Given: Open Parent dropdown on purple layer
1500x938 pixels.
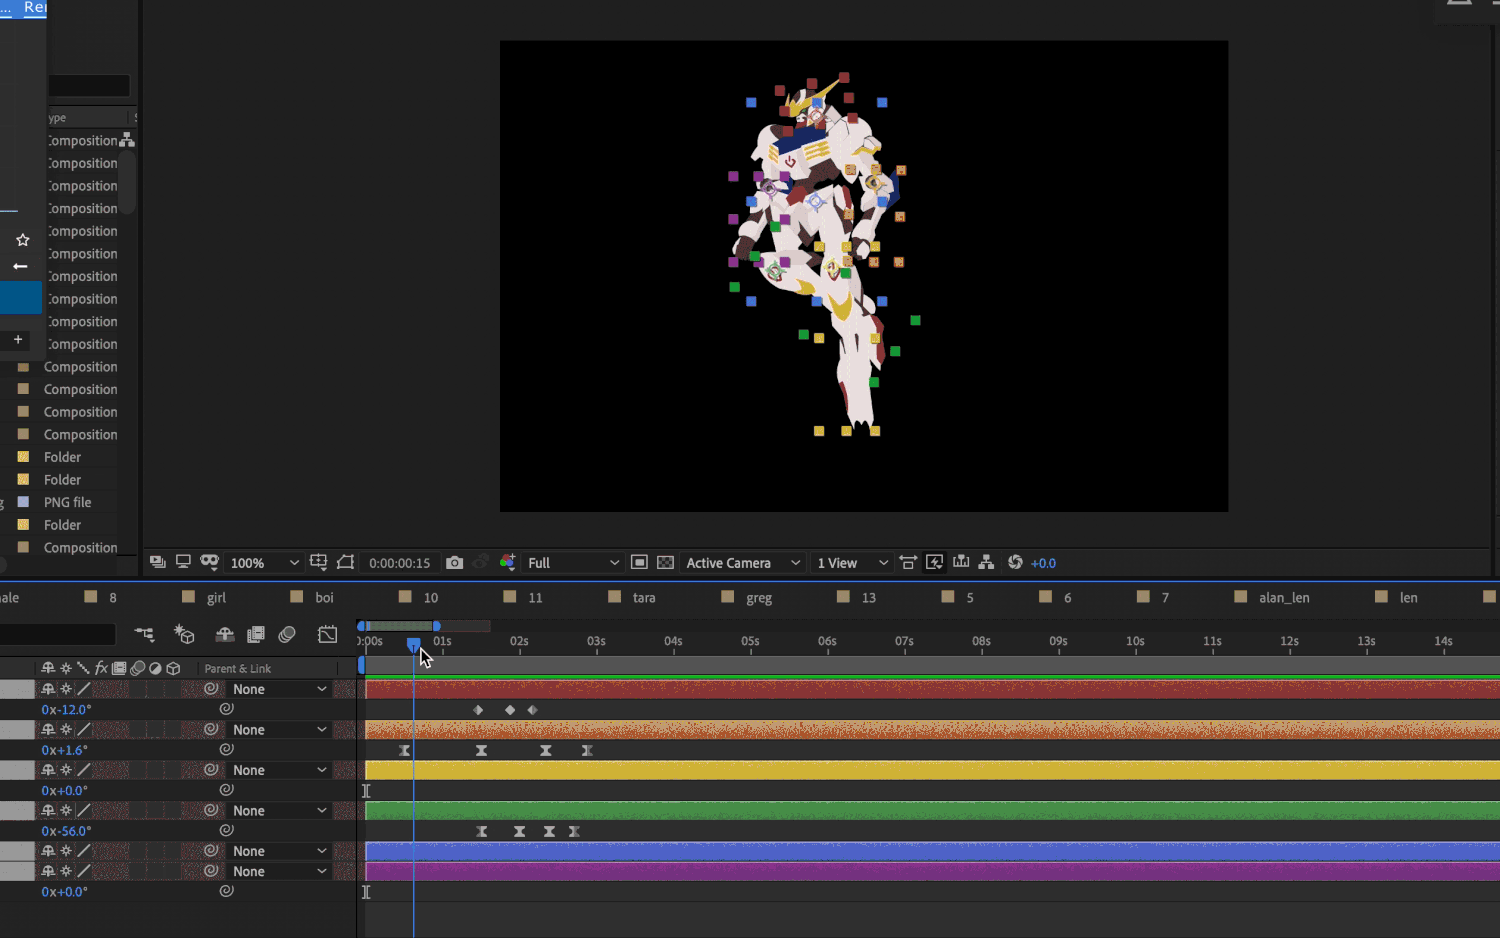Looking at the screenshot, I should click(x=279, y=871).
